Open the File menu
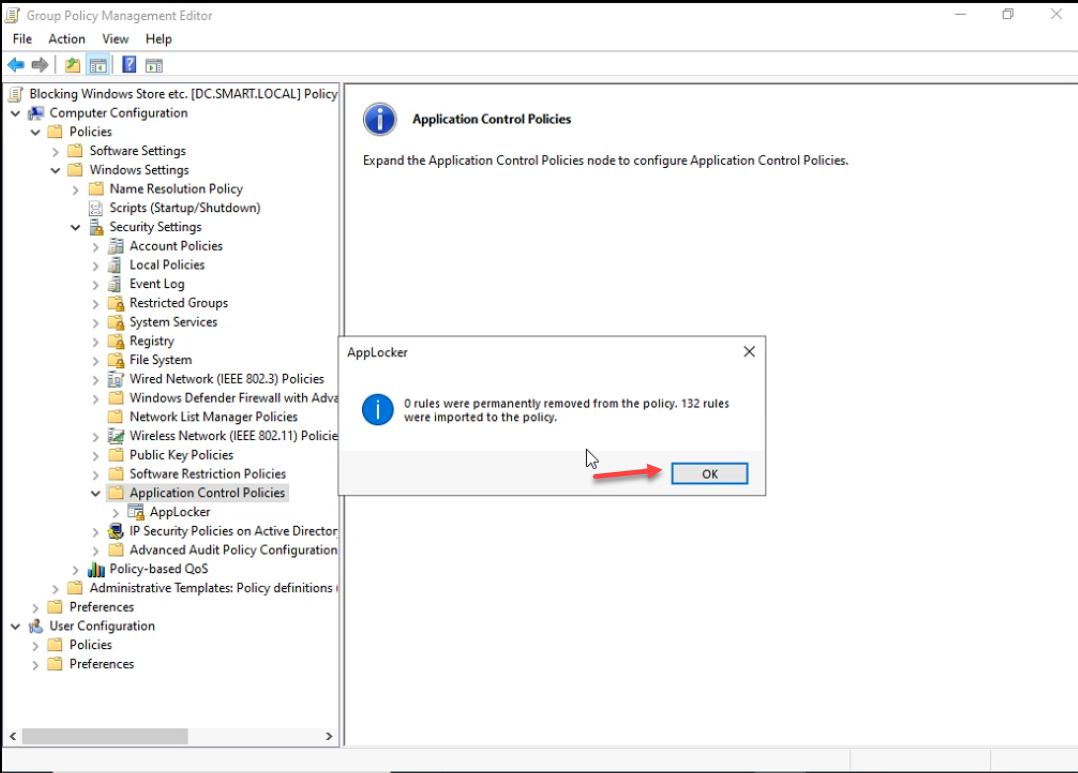Screen dimensions: 1078x773 click(x=22, y=39)
